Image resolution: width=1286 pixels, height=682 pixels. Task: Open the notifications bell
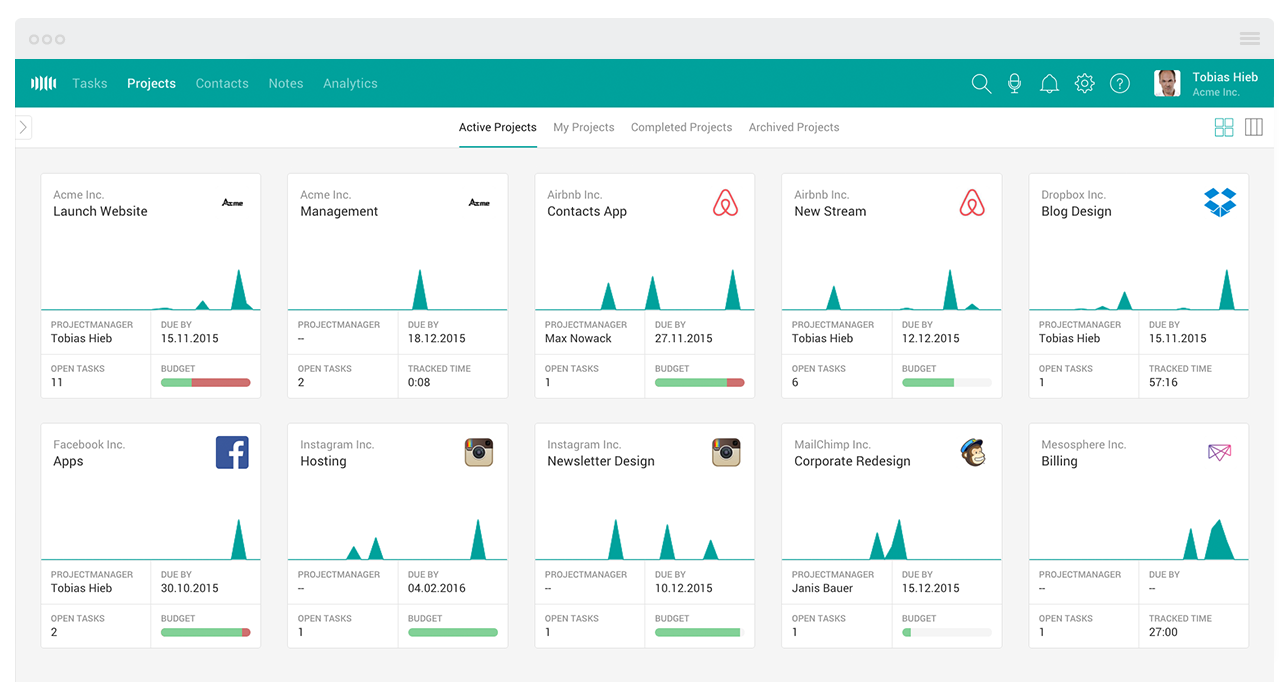(1049, 84)
